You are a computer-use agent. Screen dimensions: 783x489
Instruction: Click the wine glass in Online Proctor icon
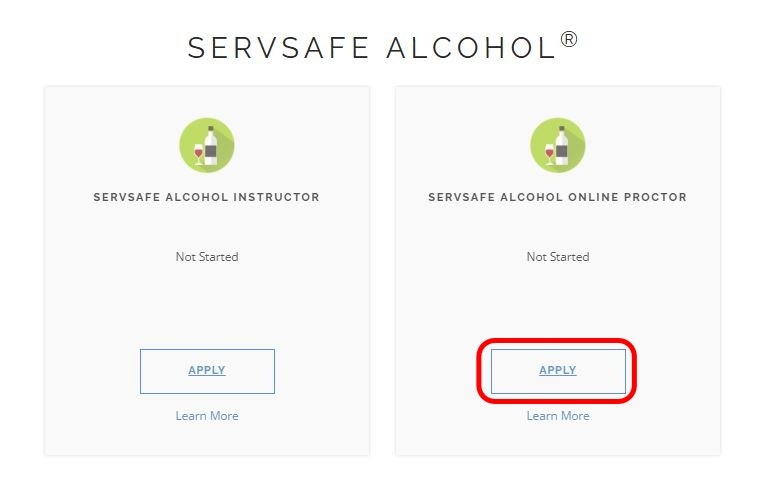[x=549, y=152]
